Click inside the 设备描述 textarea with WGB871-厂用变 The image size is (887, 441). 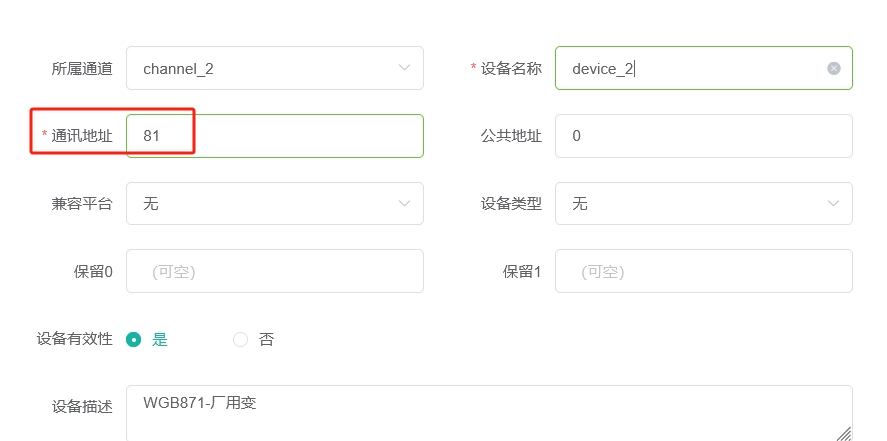[x=489, y=413]
